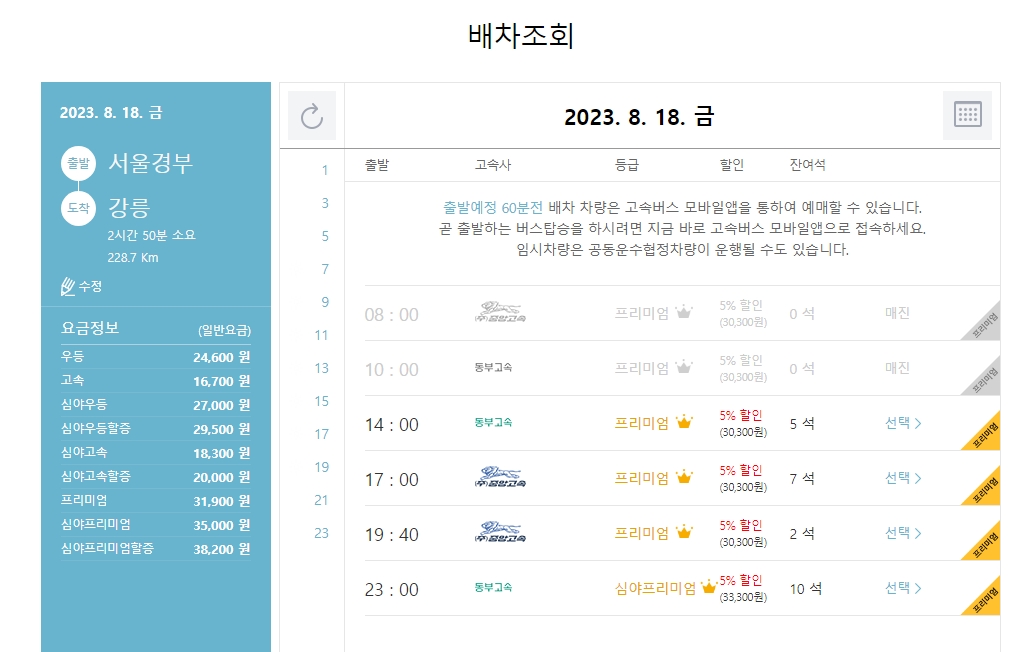Click the 우등 24,600 원 fare row
The width and height of the screenshot is (1028, 652).
[x=155, y=357]
